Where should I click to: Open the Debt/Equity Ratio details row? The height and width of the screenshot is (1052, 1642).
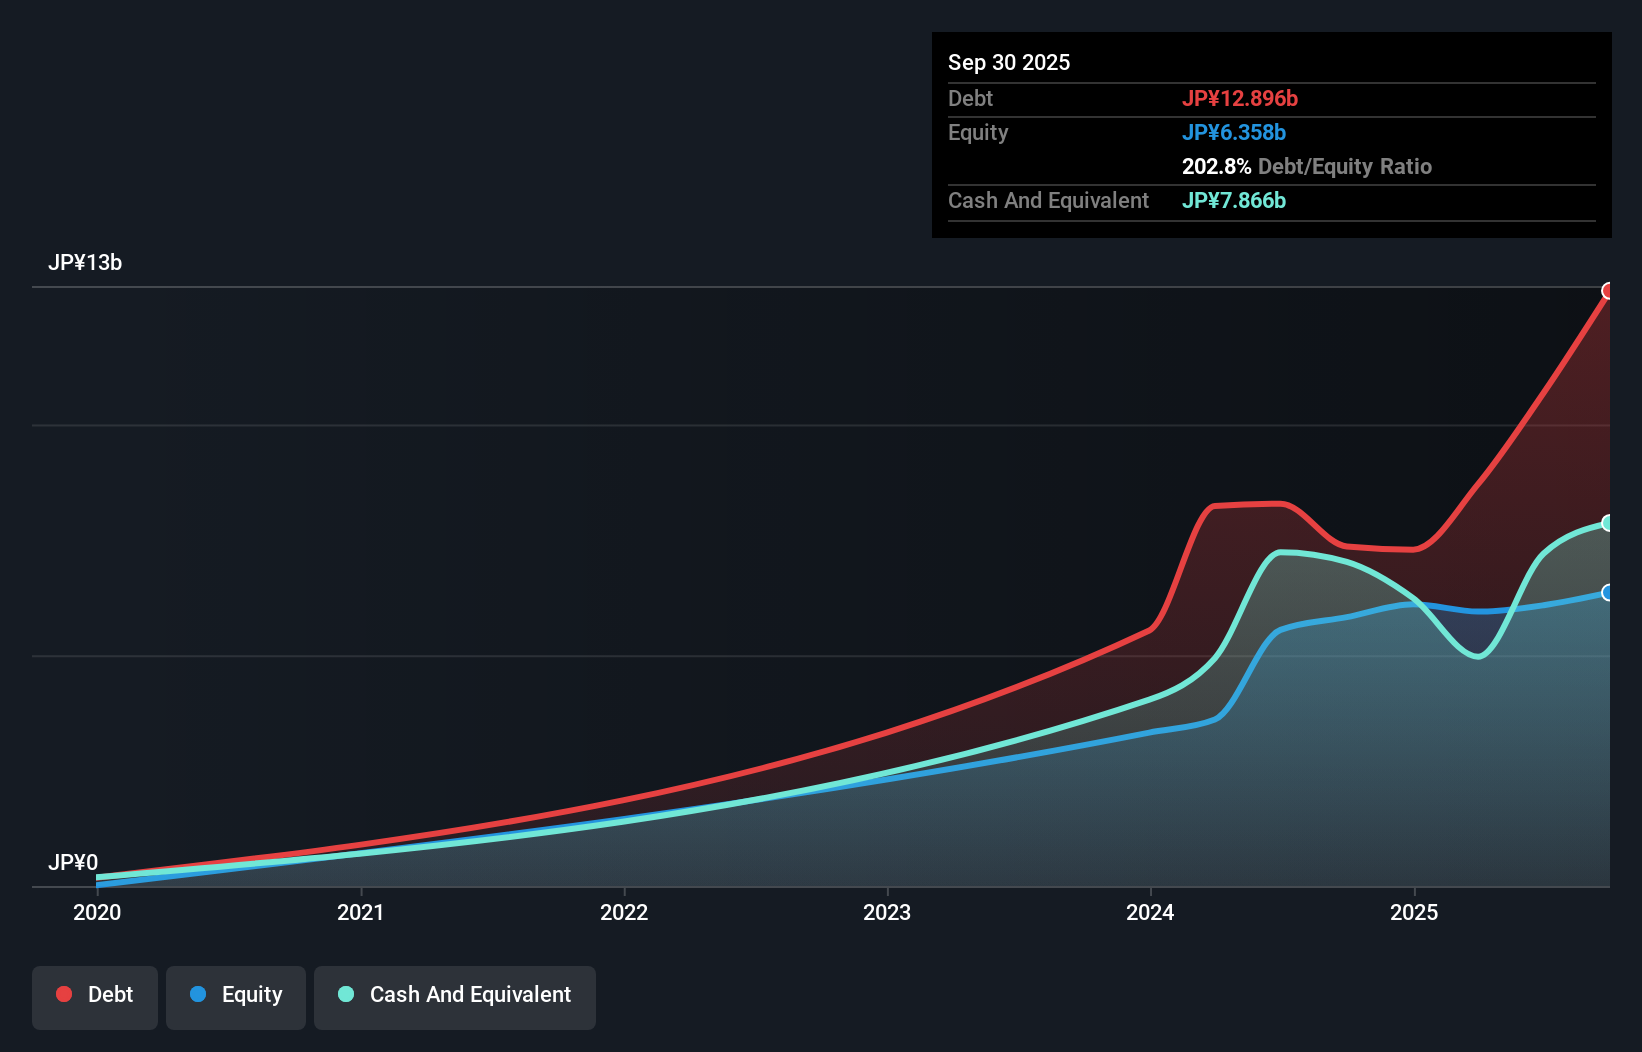click(1306, 166)
